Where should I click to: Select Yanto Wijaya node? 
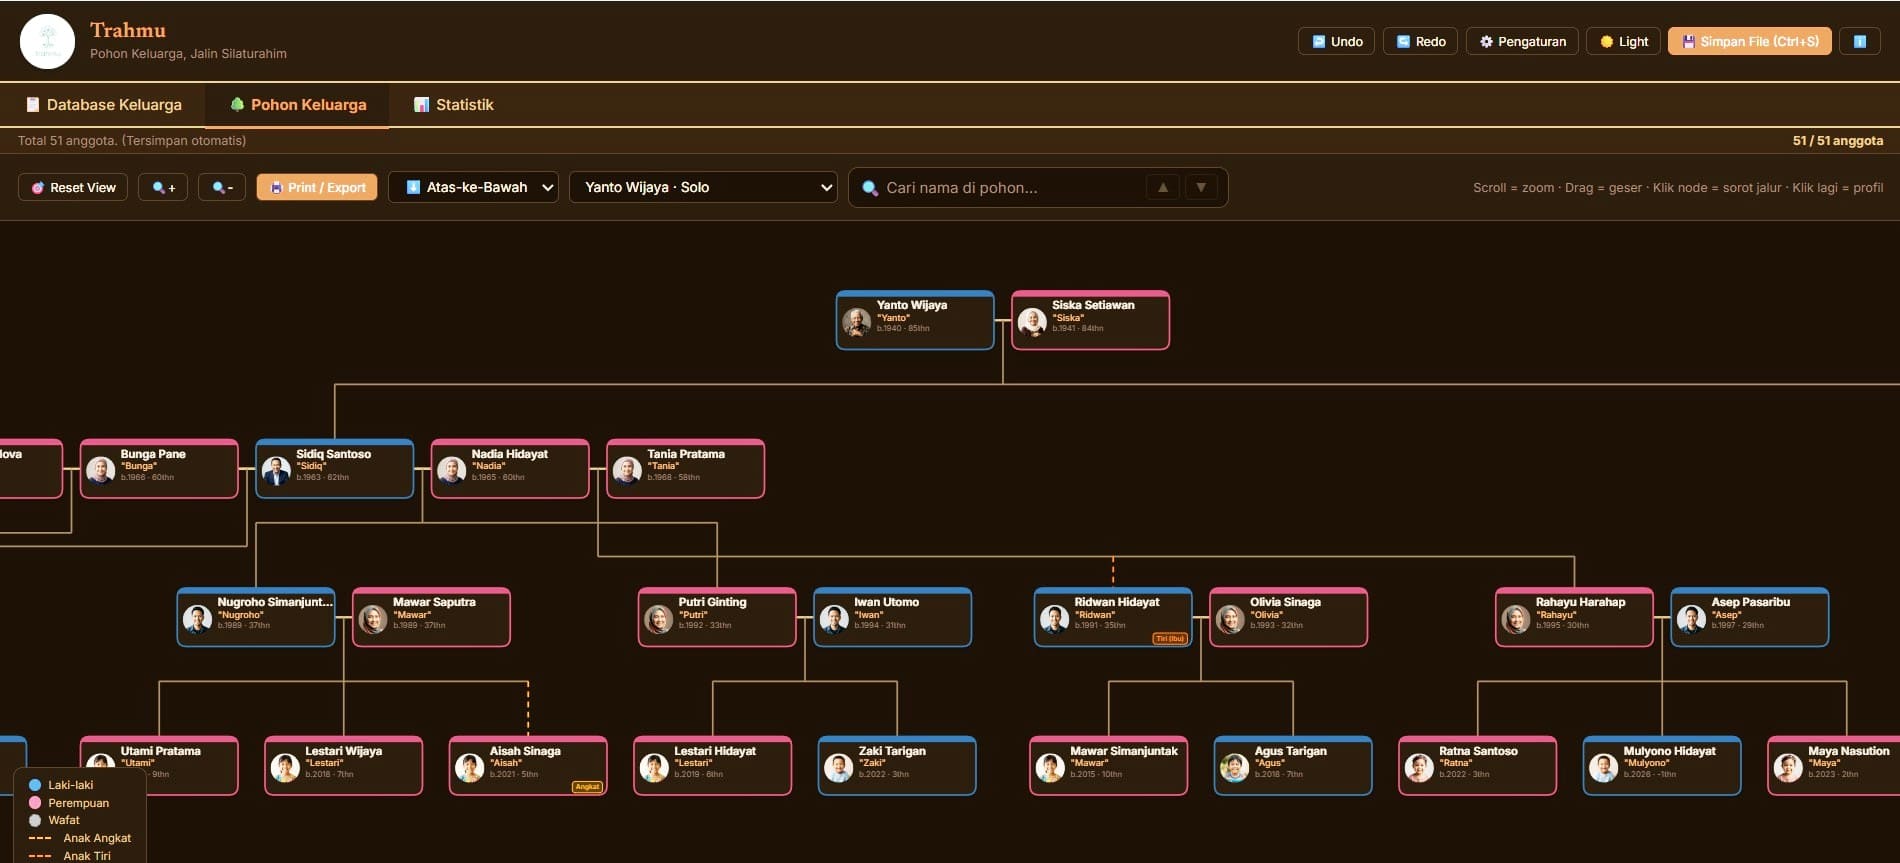coord(915,320)
